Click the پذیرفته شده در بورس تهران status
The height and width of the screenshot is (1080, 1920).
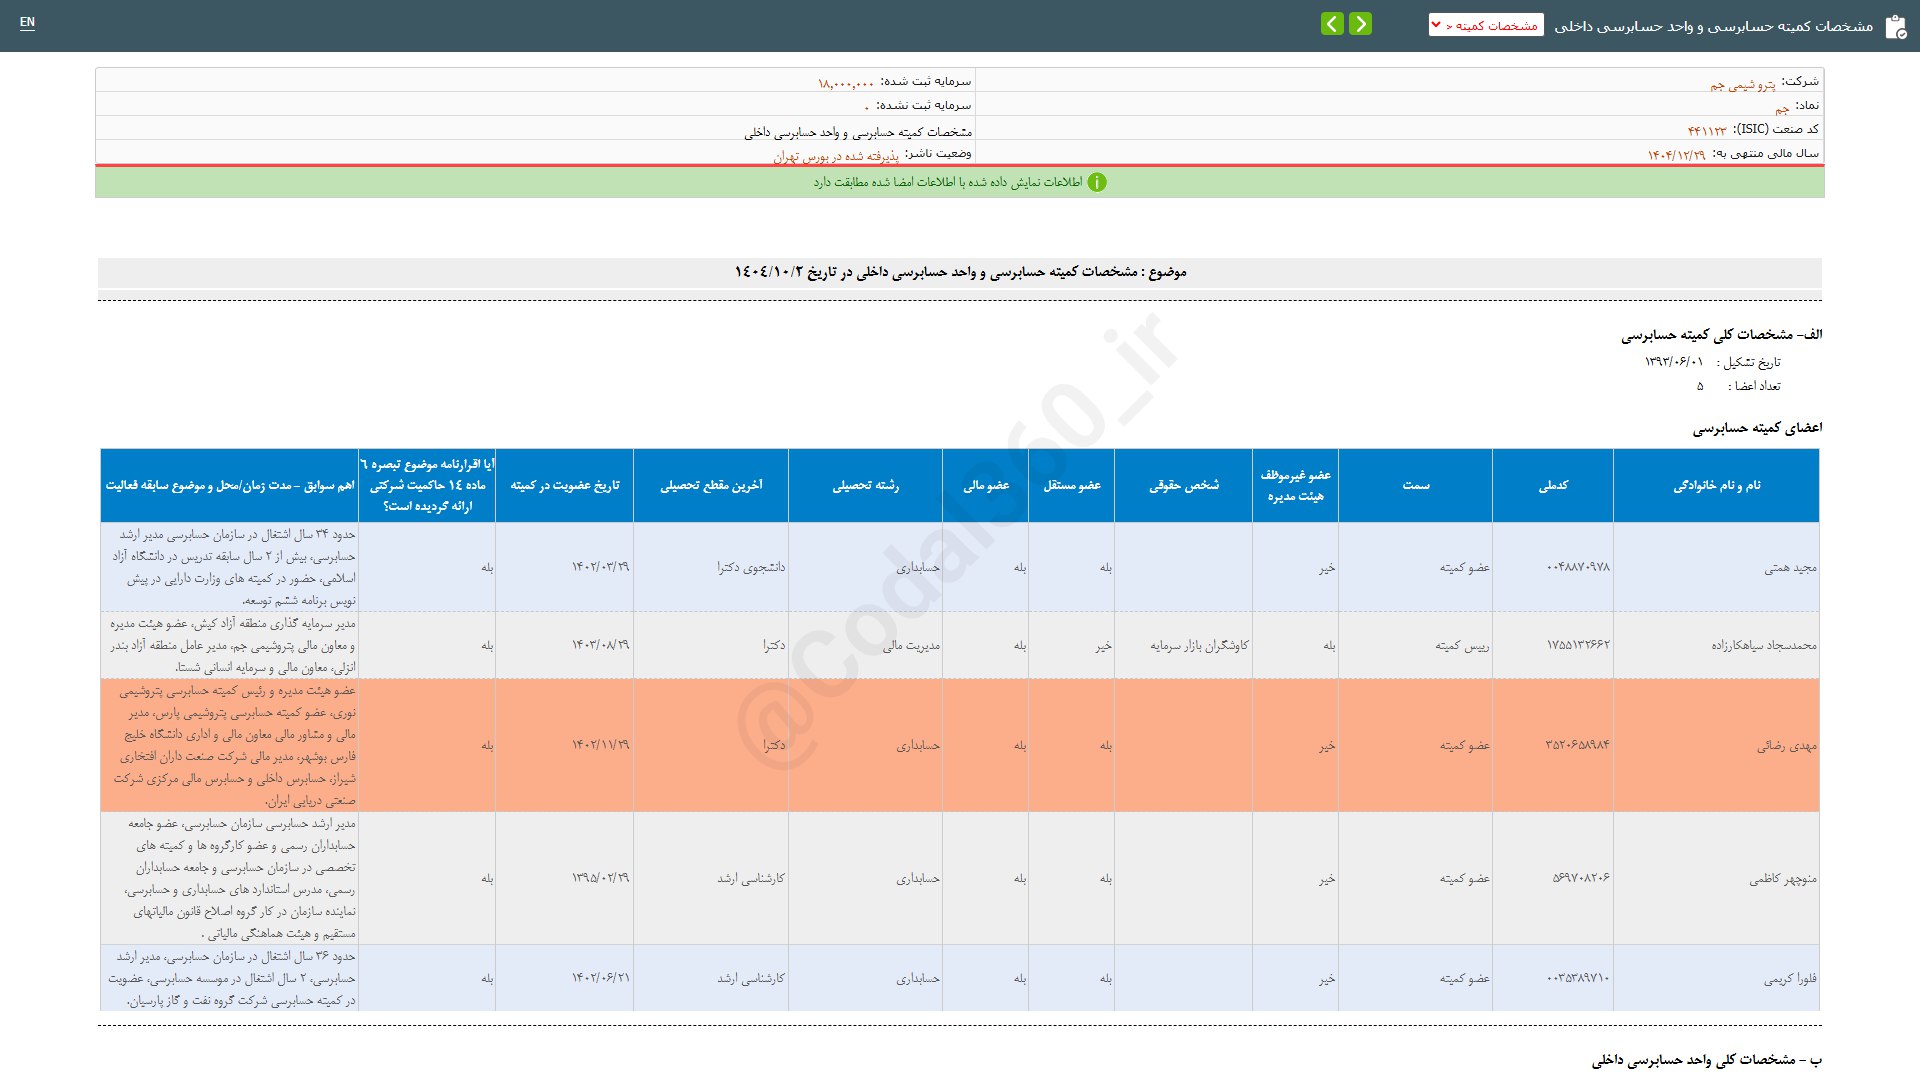coord(836,157)
